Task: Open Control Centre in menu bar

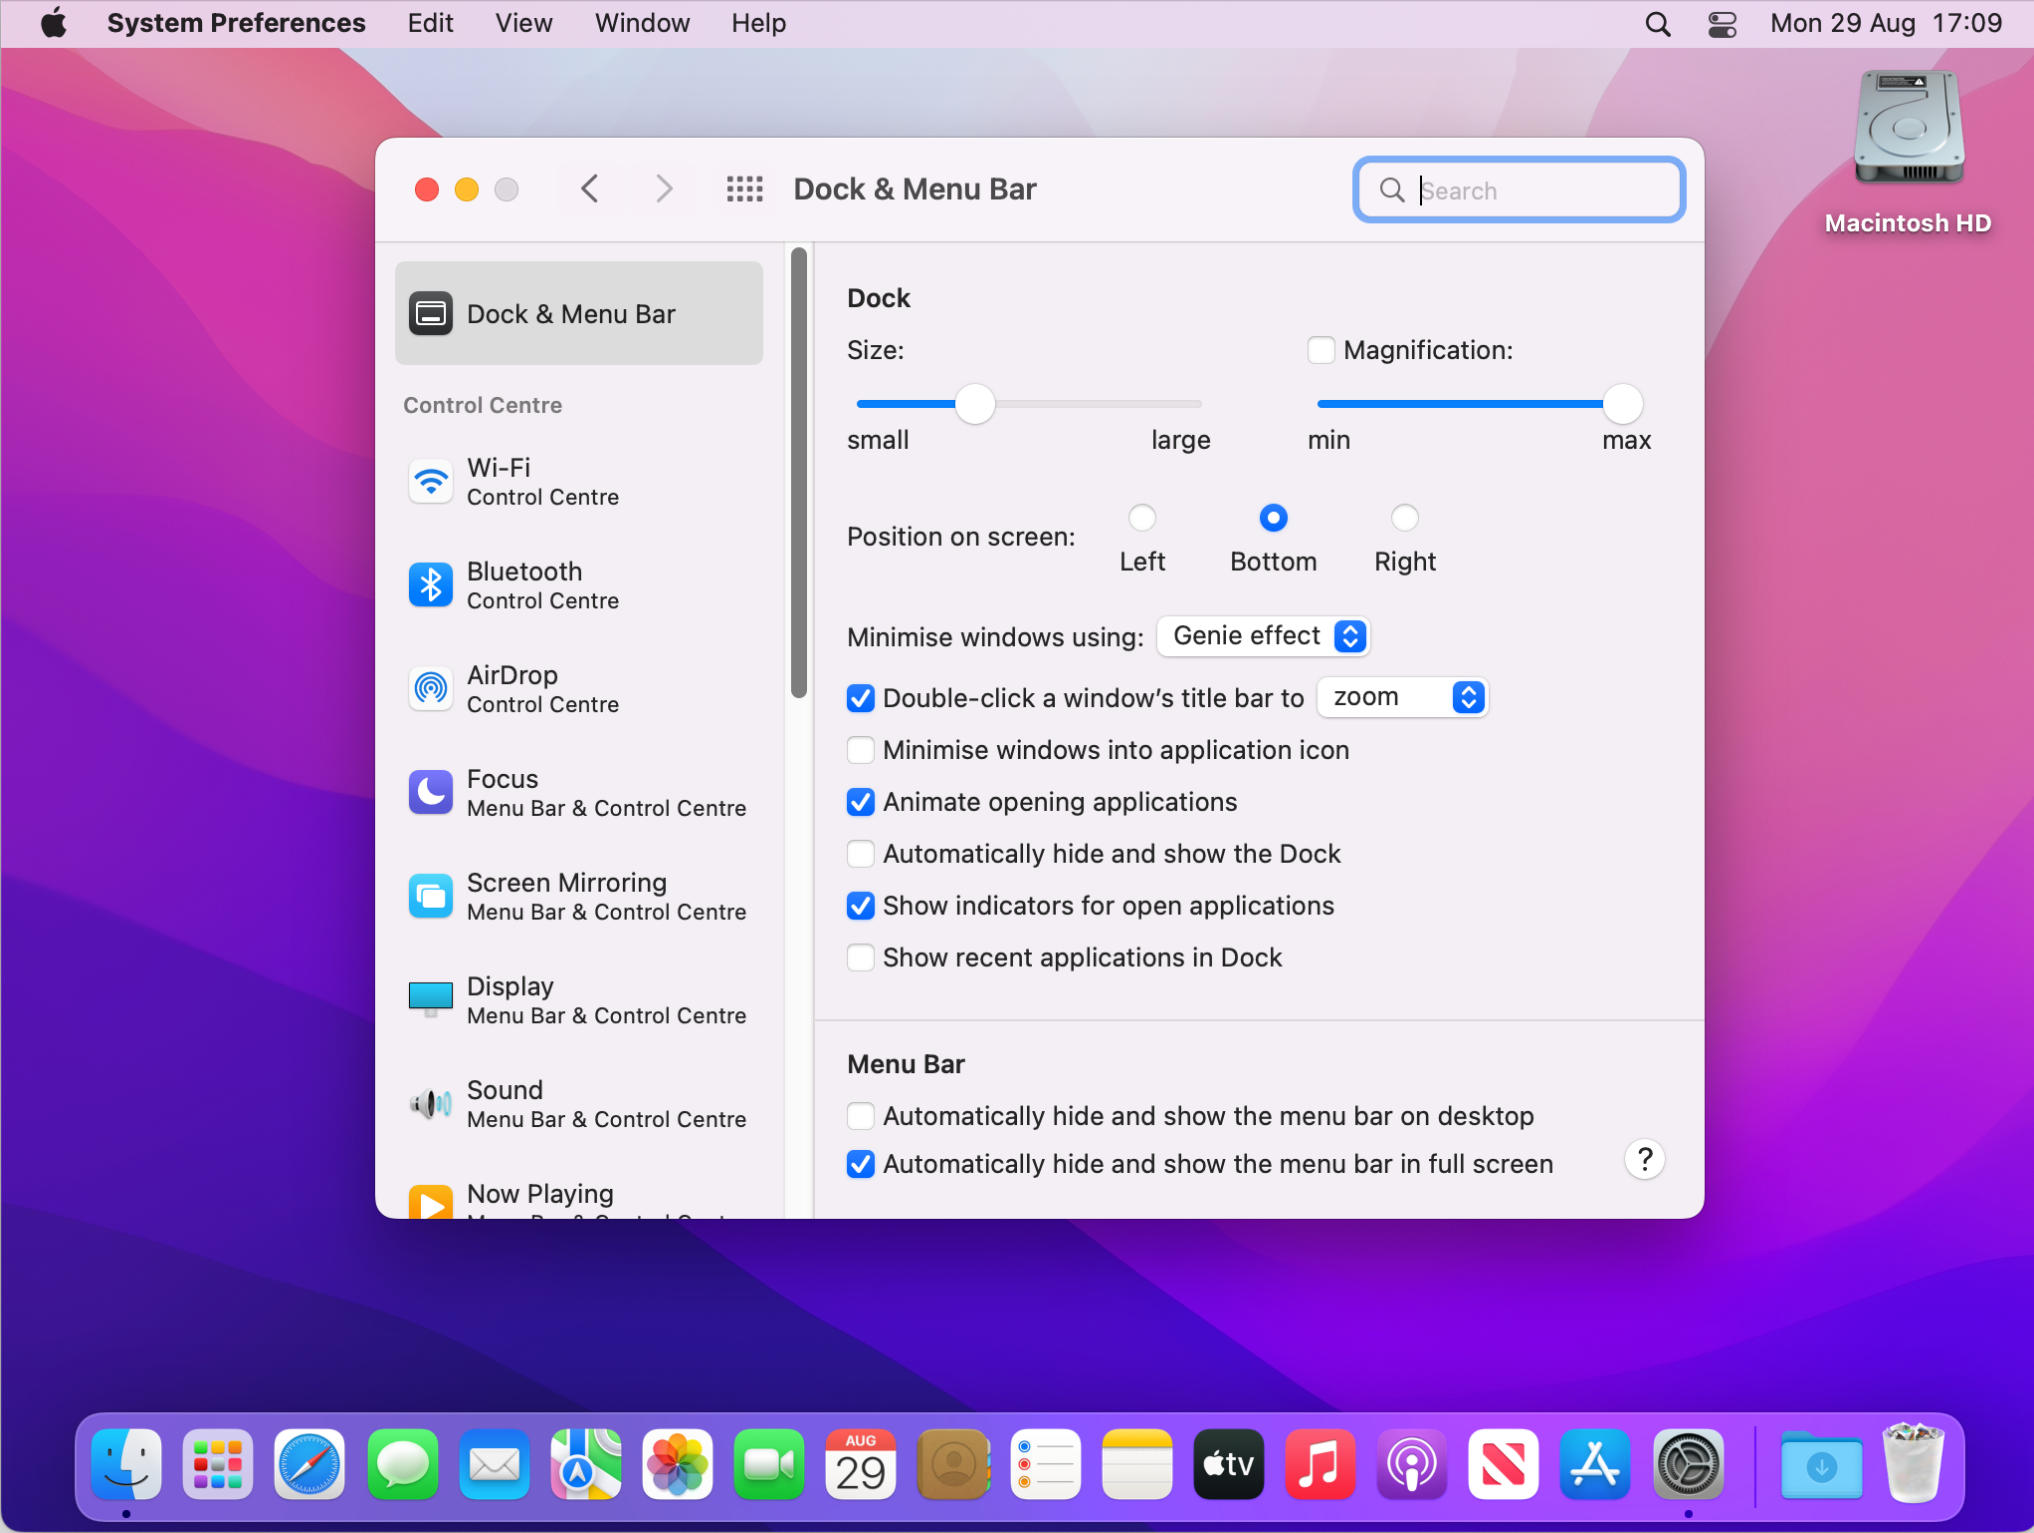Action: tap(1722, 24)
